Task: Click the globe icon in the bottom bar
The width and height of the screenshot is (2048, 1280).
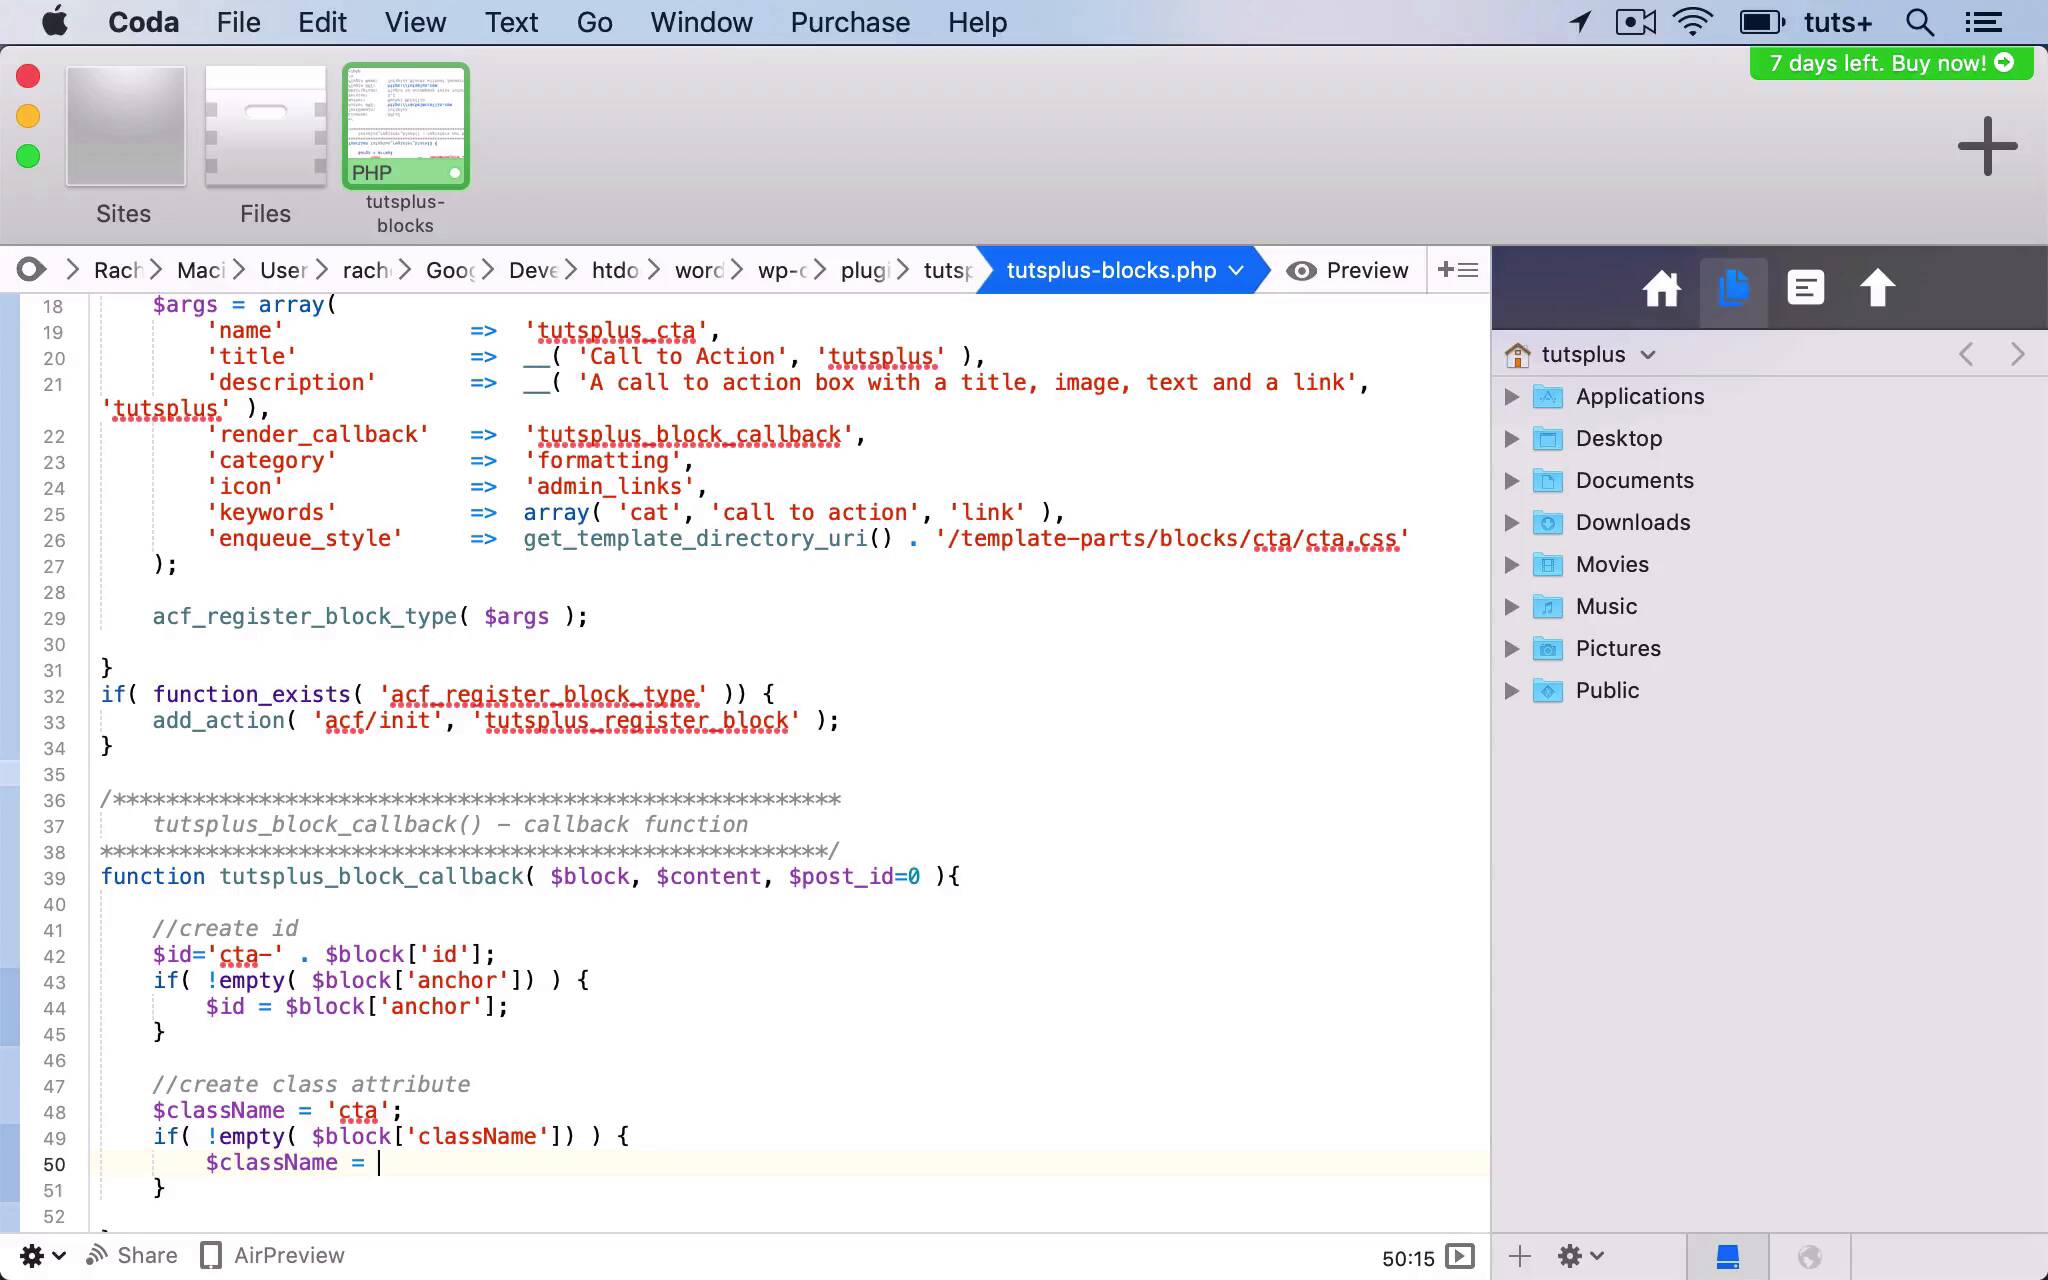Action: [x=1812, y=1256]
